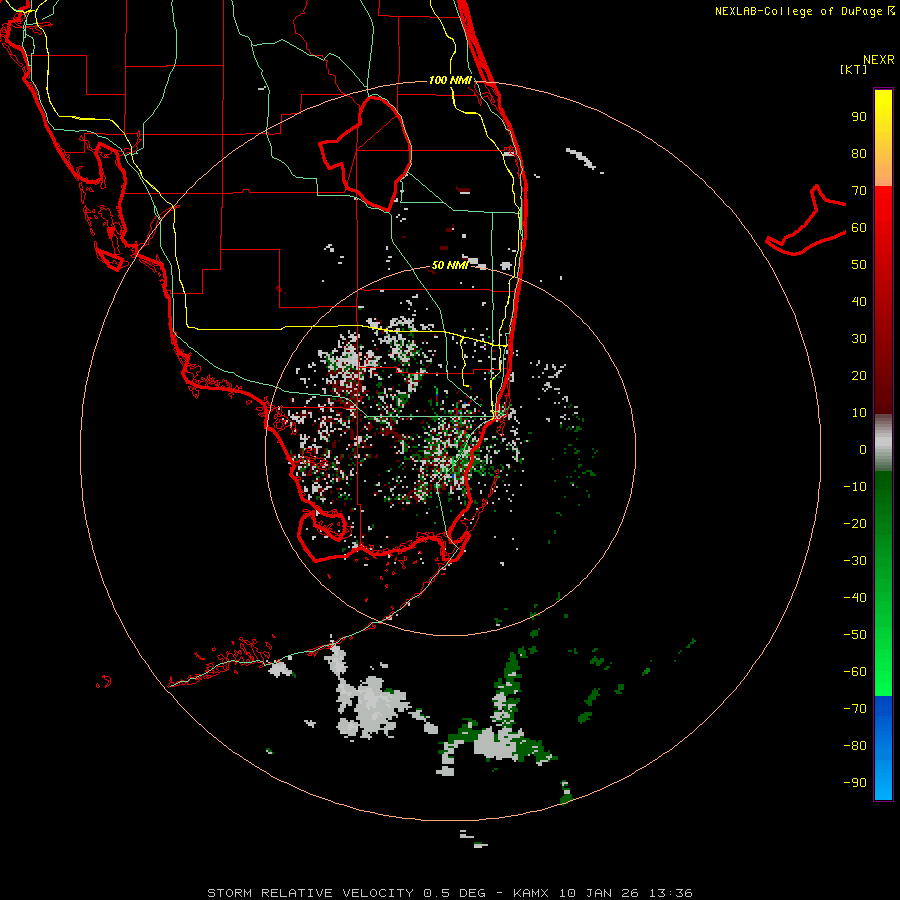
Task: Click the 10 value on the velocity scale
Action: point(859,413)
